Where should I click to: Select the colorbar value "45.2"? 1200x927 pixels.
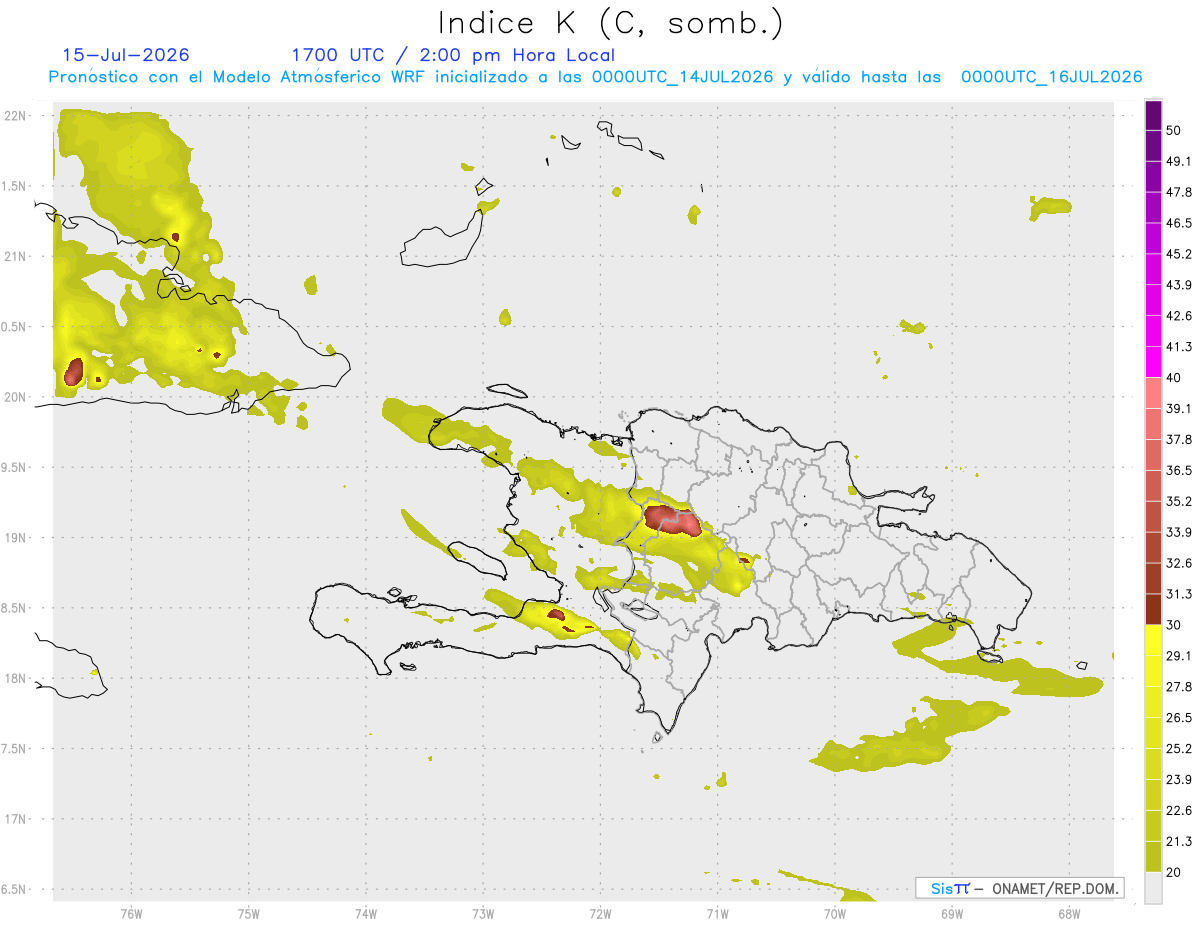[x=1179, y=254]
